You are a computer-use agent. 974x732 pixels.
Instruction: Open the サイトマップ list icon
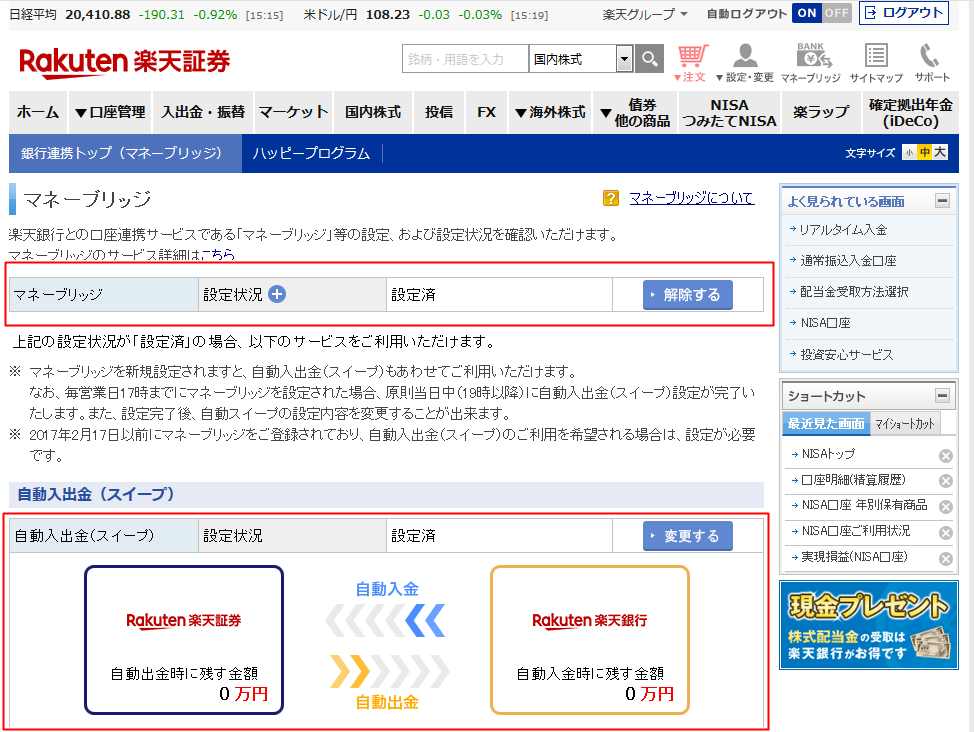876,63
